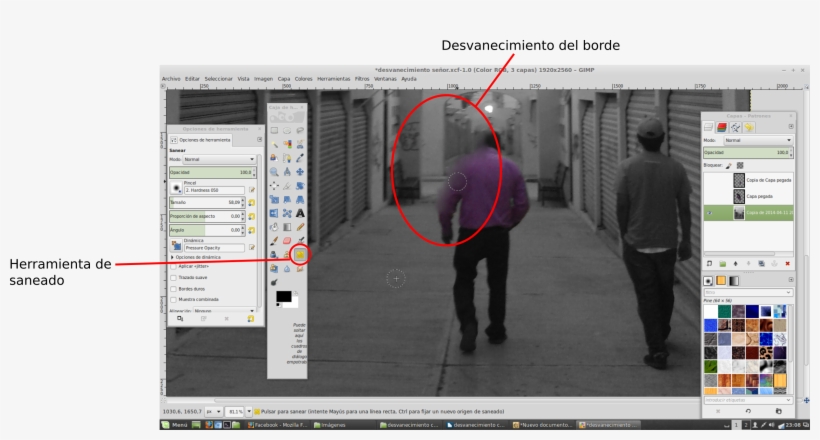
Task: Open Alineación Ninguno dropdown
Action: (x=224, y=311)
